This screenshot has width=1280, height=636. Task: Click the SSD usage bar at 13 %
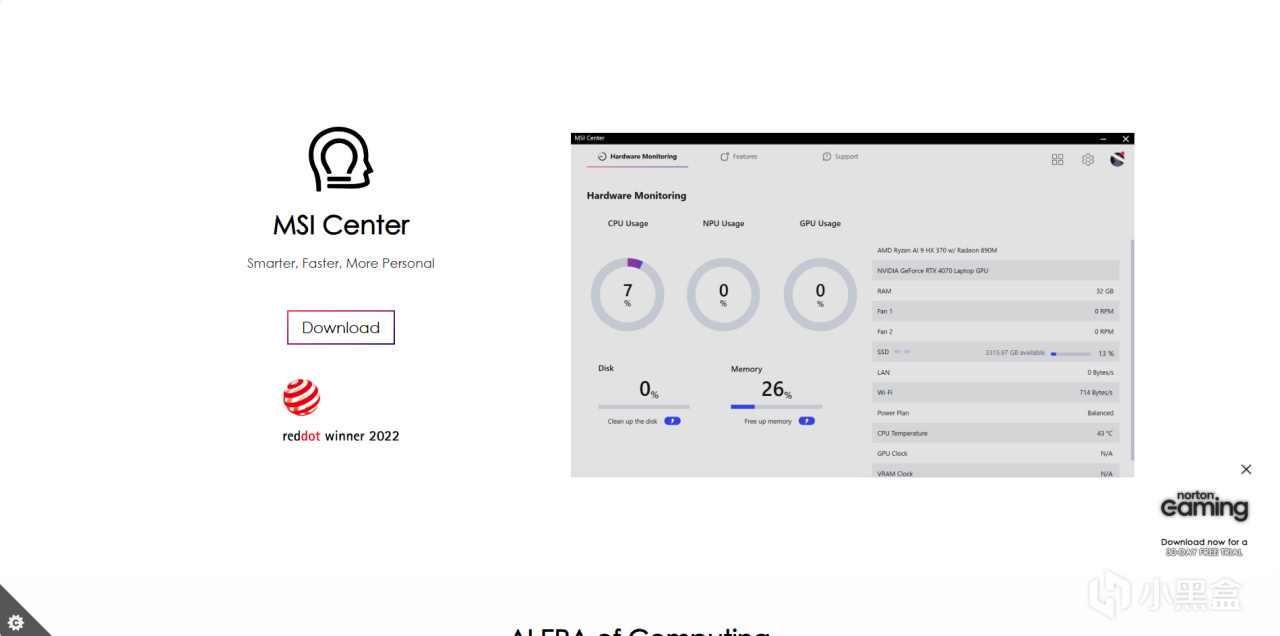[1070, 353]
